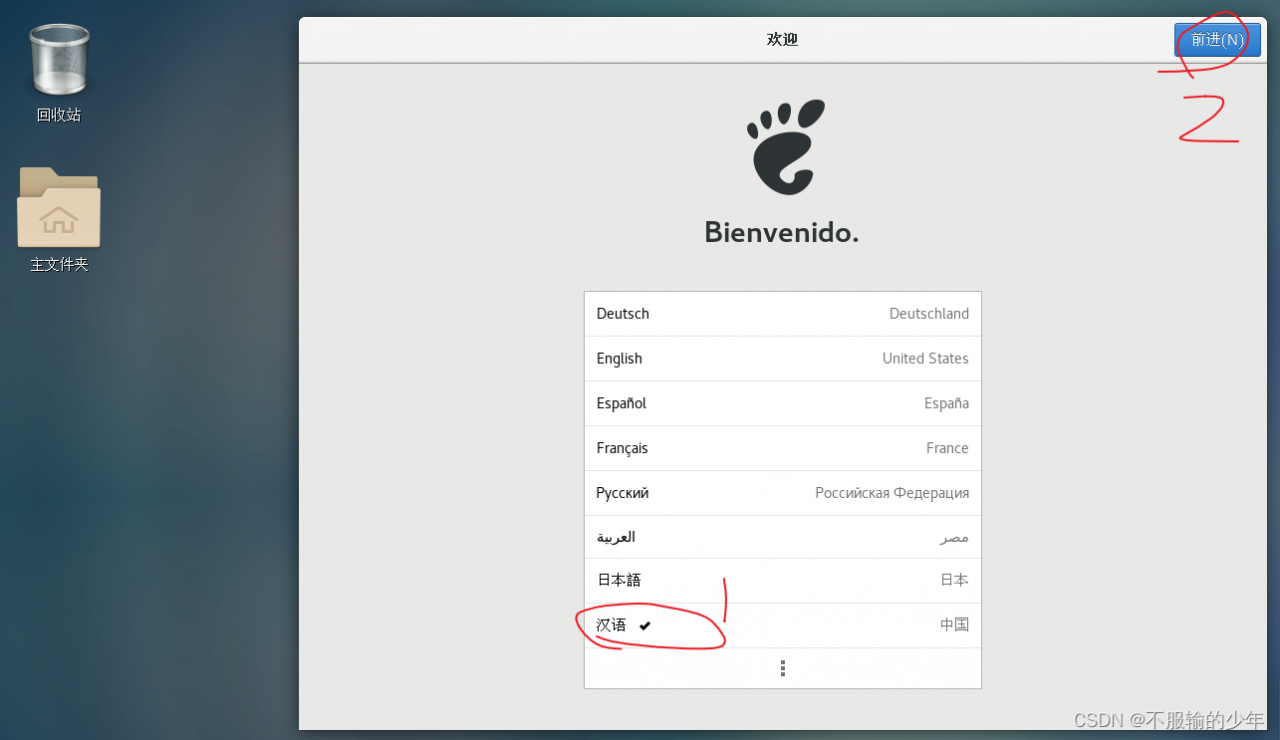Click the 前进(N) next button
Screen dimensions: 1280x740
1217,40
